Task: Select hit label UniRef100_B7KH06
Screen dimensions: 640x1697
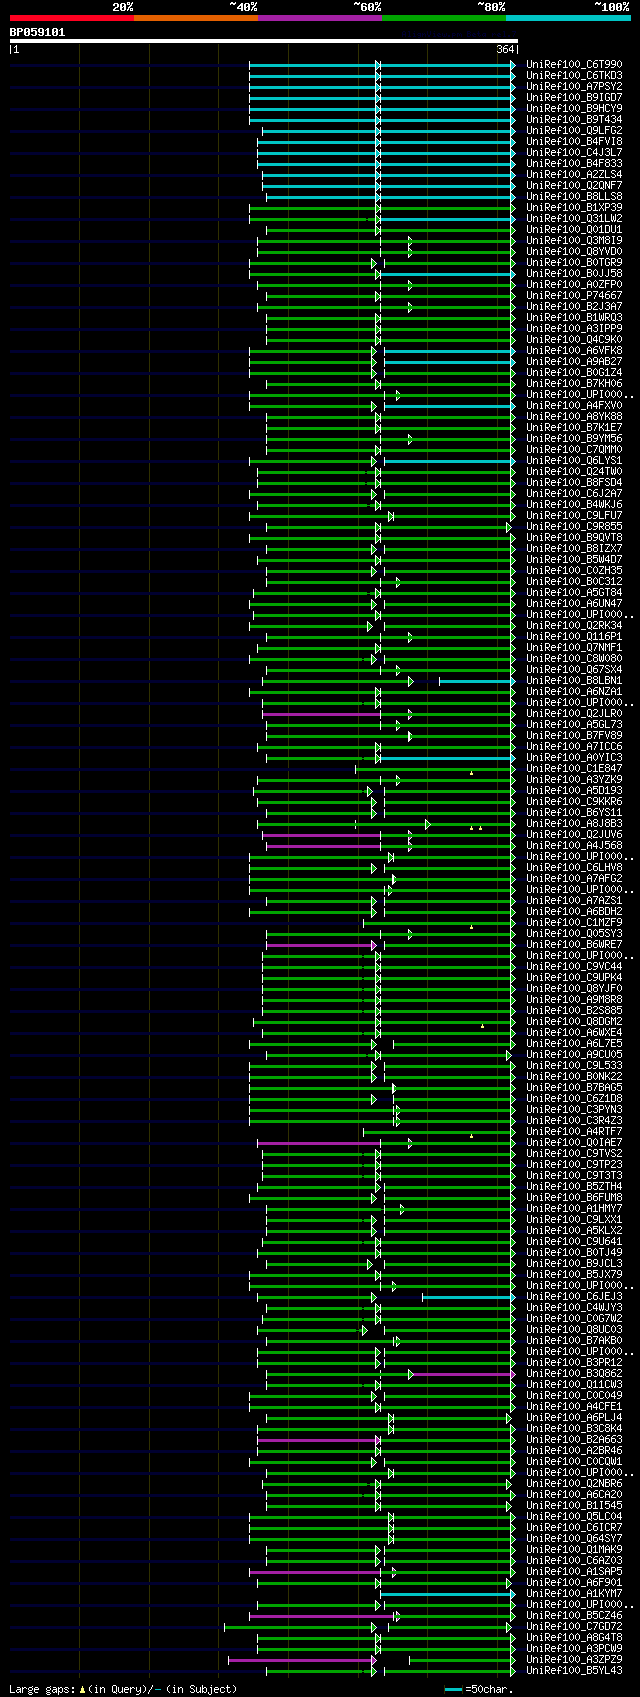Action: [x=574, y=383]
